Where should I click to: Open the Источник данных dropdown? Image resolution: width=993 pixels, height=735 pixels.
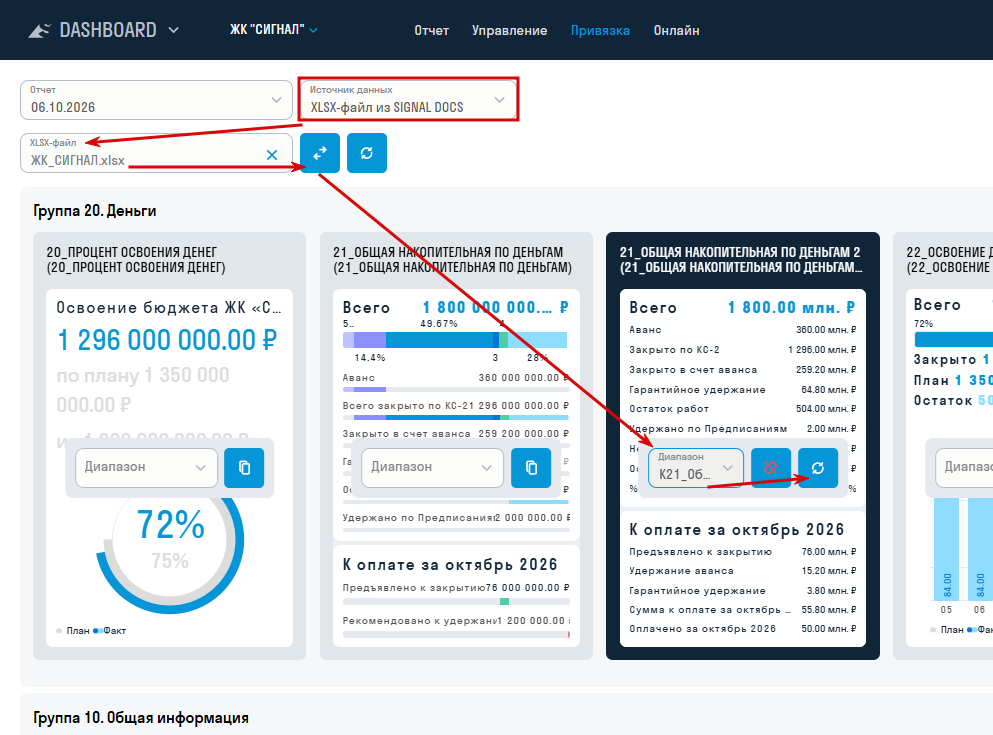point(408,100)
